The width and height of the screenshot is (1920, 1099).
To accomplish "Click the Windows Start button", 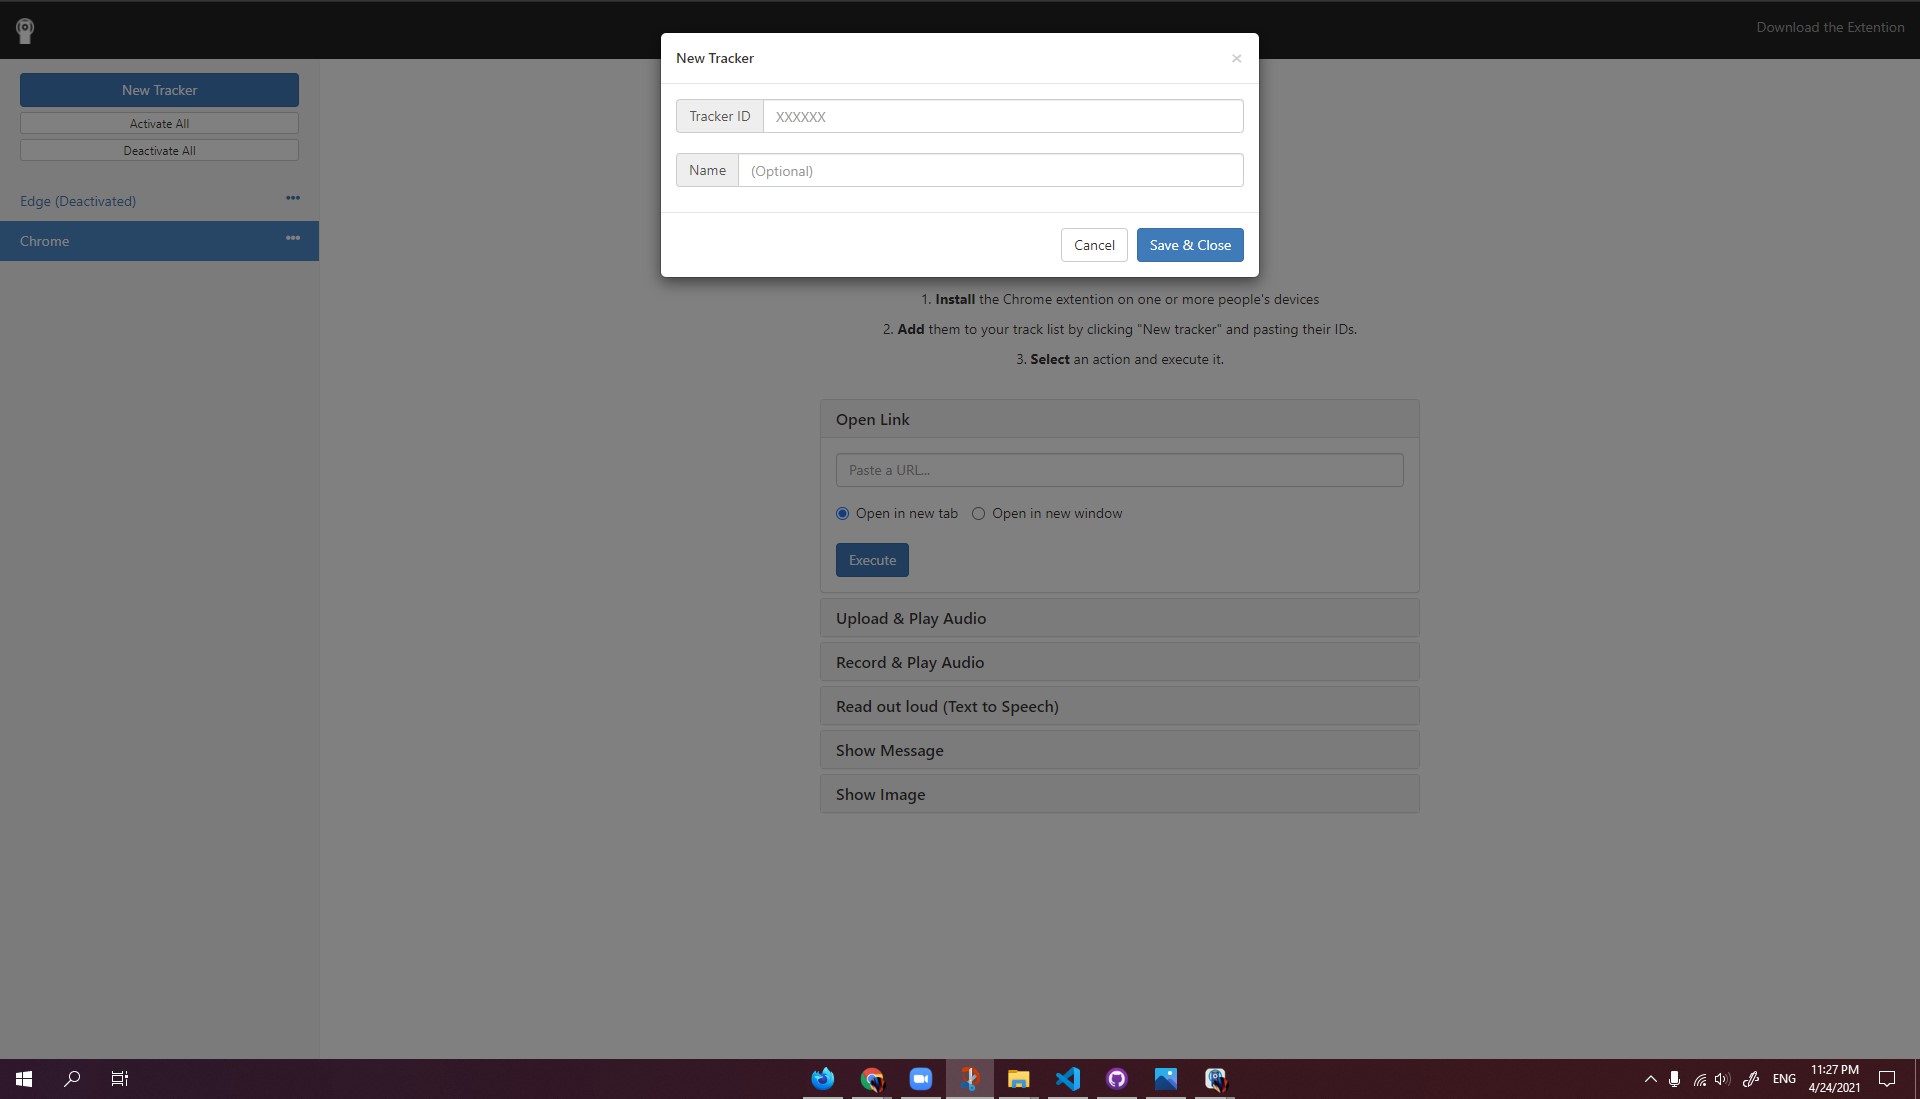I will (24, 1079).
